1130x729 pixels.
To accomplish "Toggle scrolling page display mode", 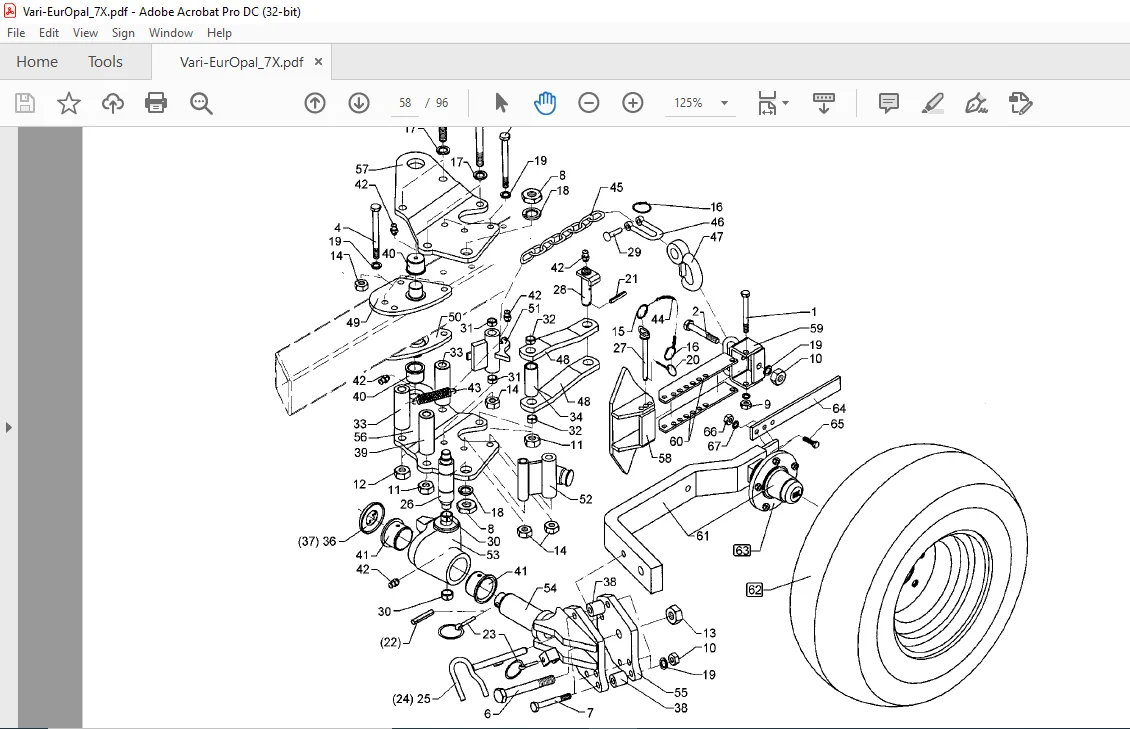I will click(824, 103).
